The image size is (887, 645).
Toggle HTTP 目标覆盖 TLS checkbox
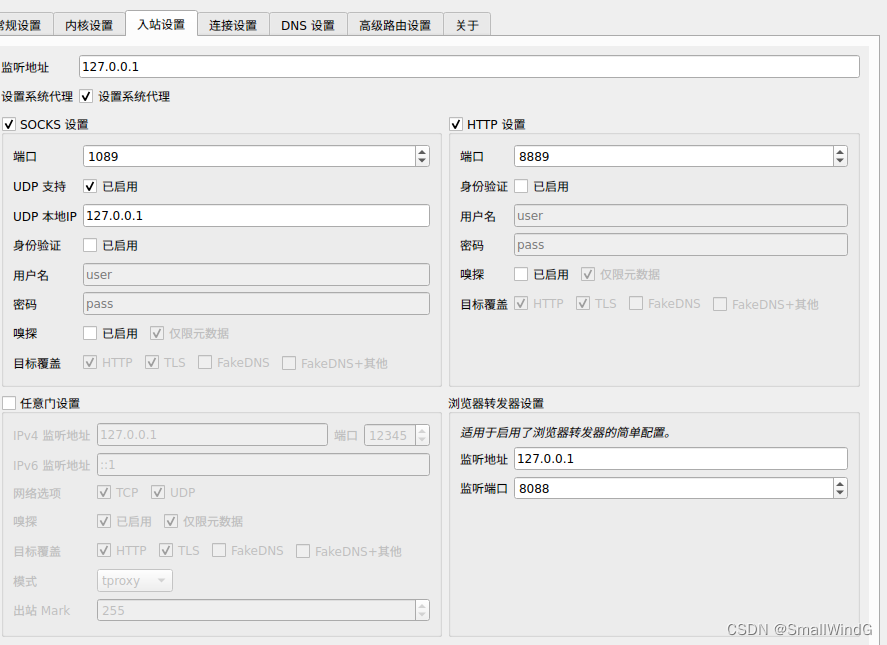(x=583, y=304)
